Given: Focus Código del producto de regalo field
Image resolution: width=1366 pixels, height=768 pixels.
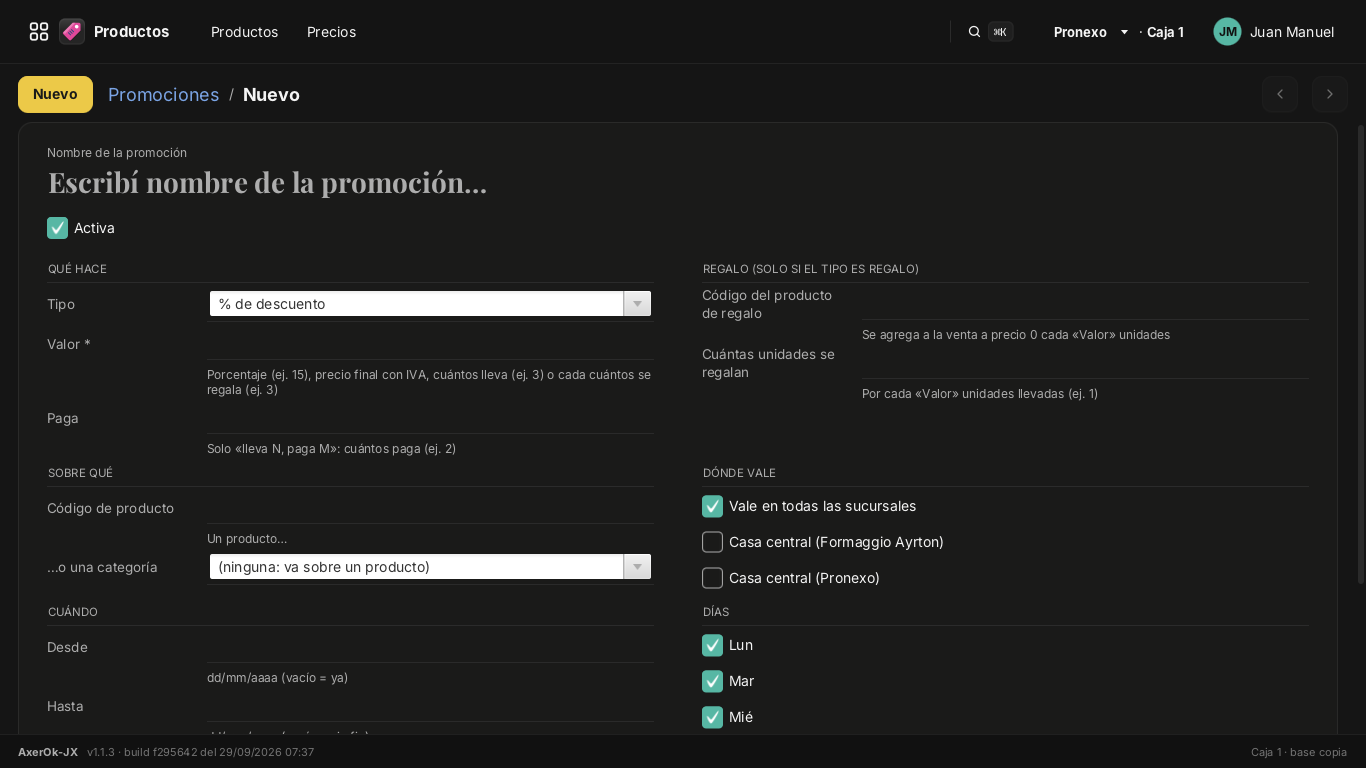Looking at the screenshot, I should 1085,304.
